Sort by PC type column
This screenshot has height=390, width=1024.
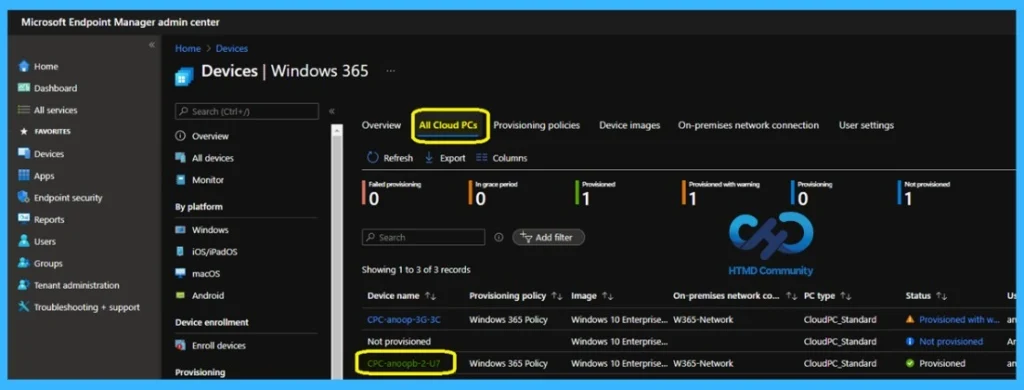[827, 296]
